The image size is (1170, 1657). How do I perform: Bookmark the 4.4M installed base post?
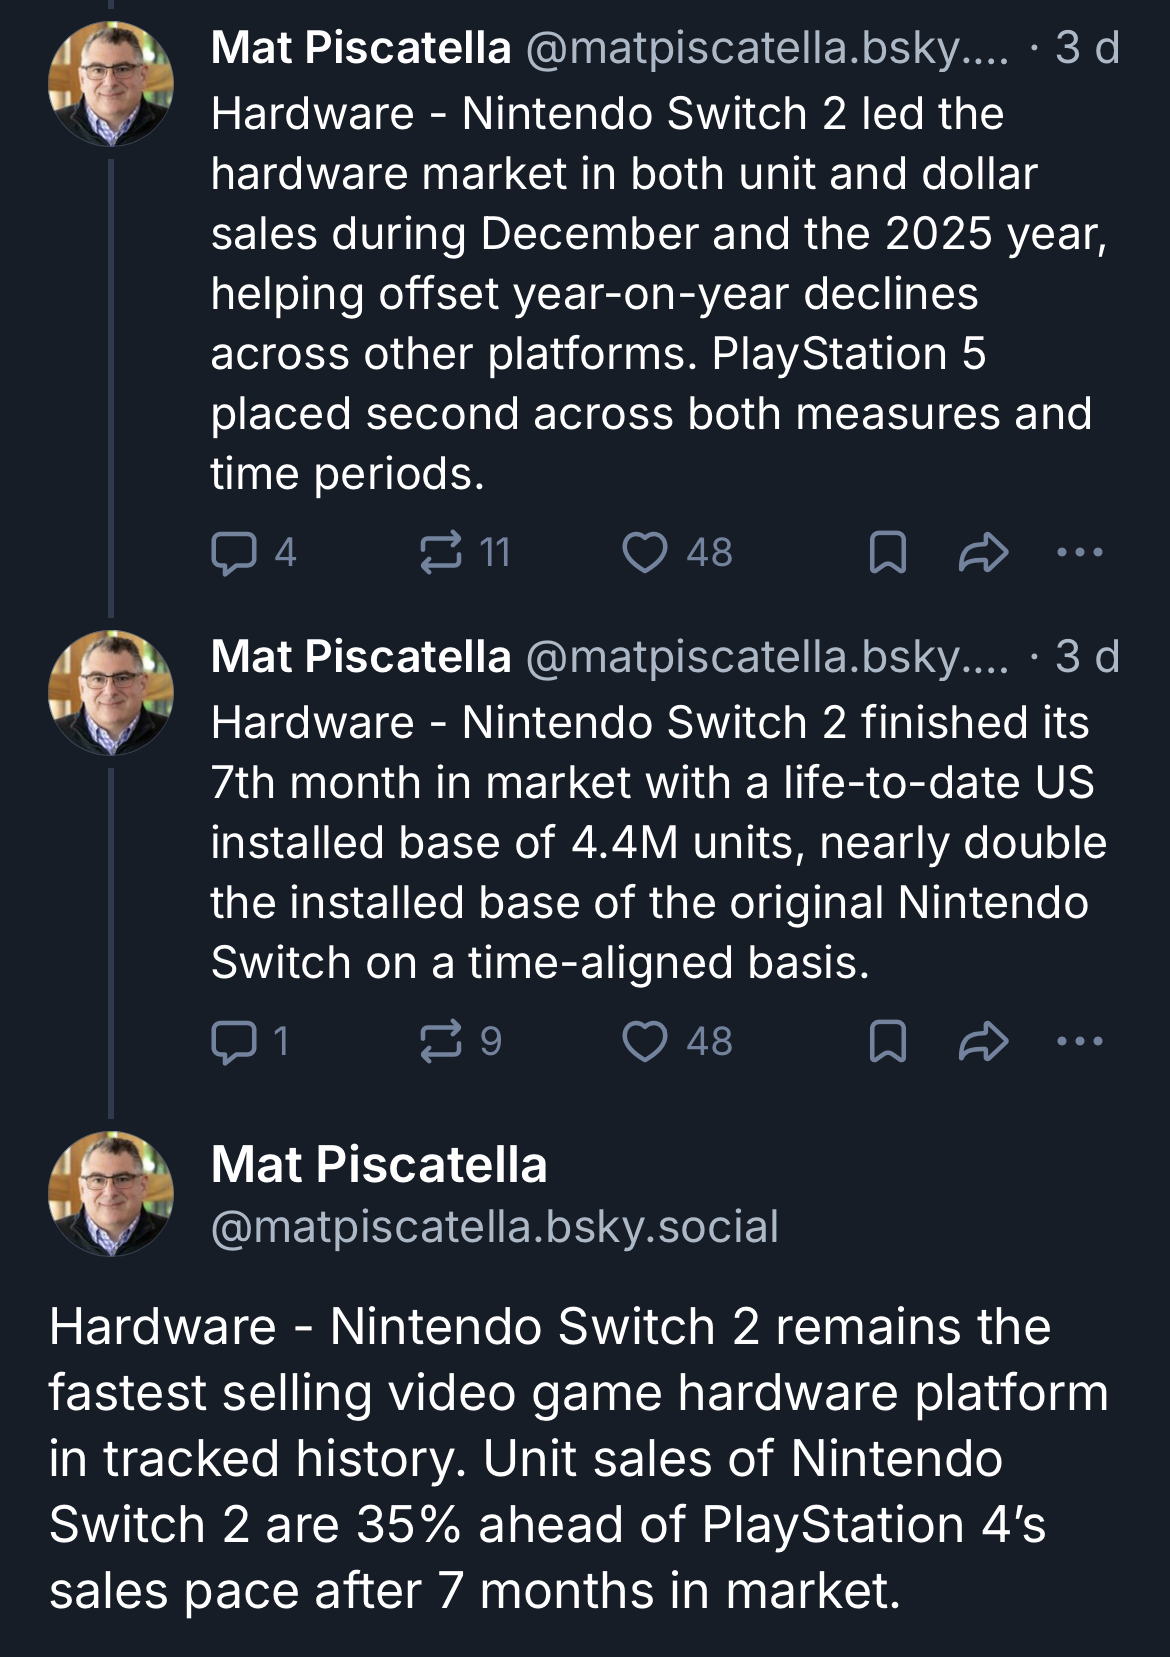[887, 1042]
